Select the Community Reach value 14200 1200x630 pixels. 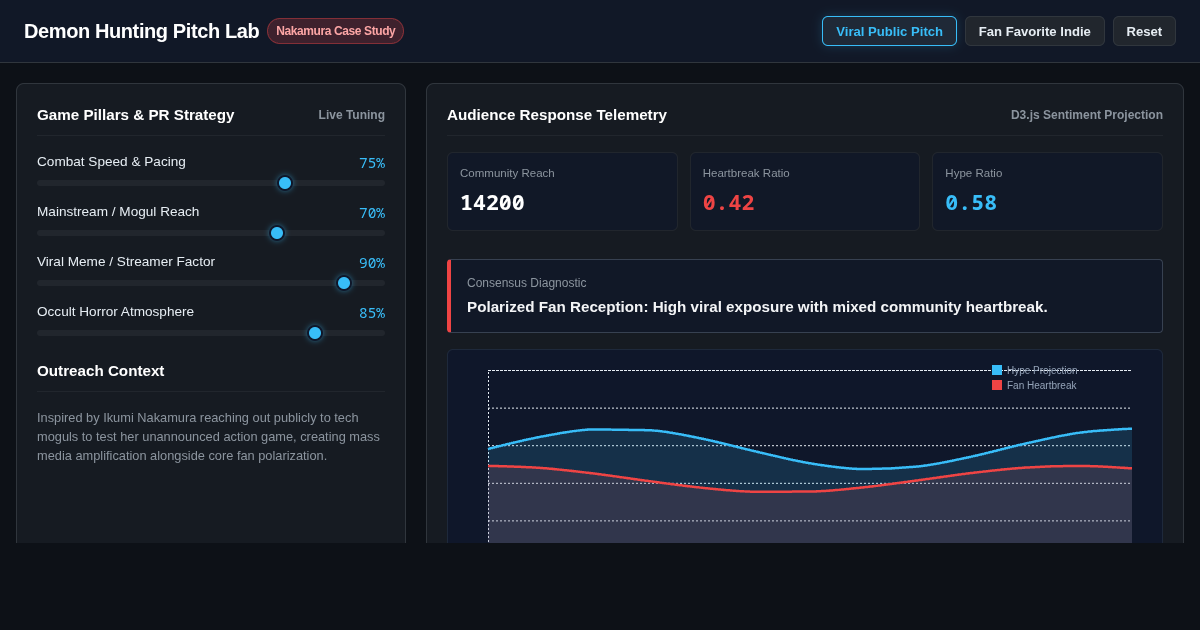[492, 203]
